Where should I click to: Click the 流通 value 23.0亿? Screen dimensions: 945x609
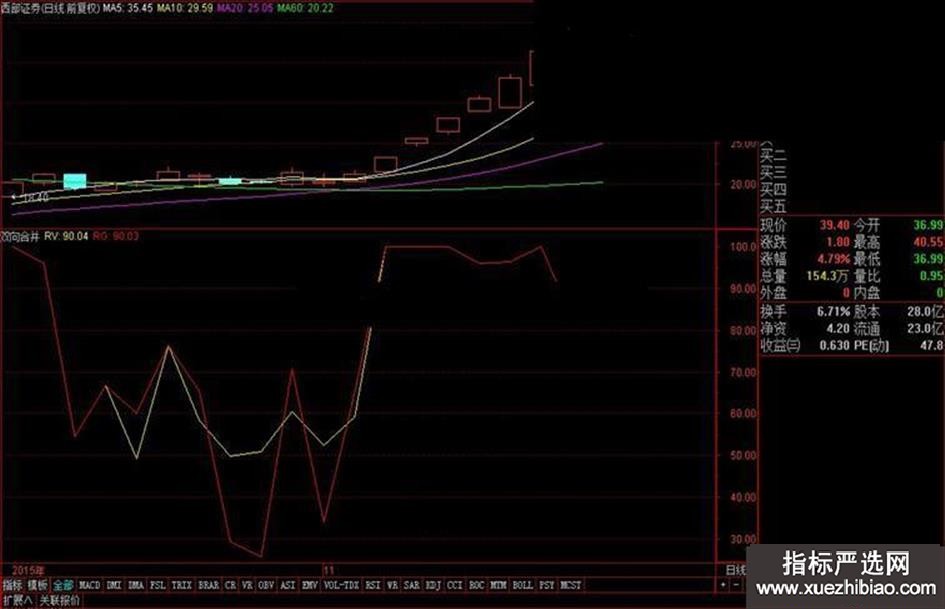coord(926,329)
